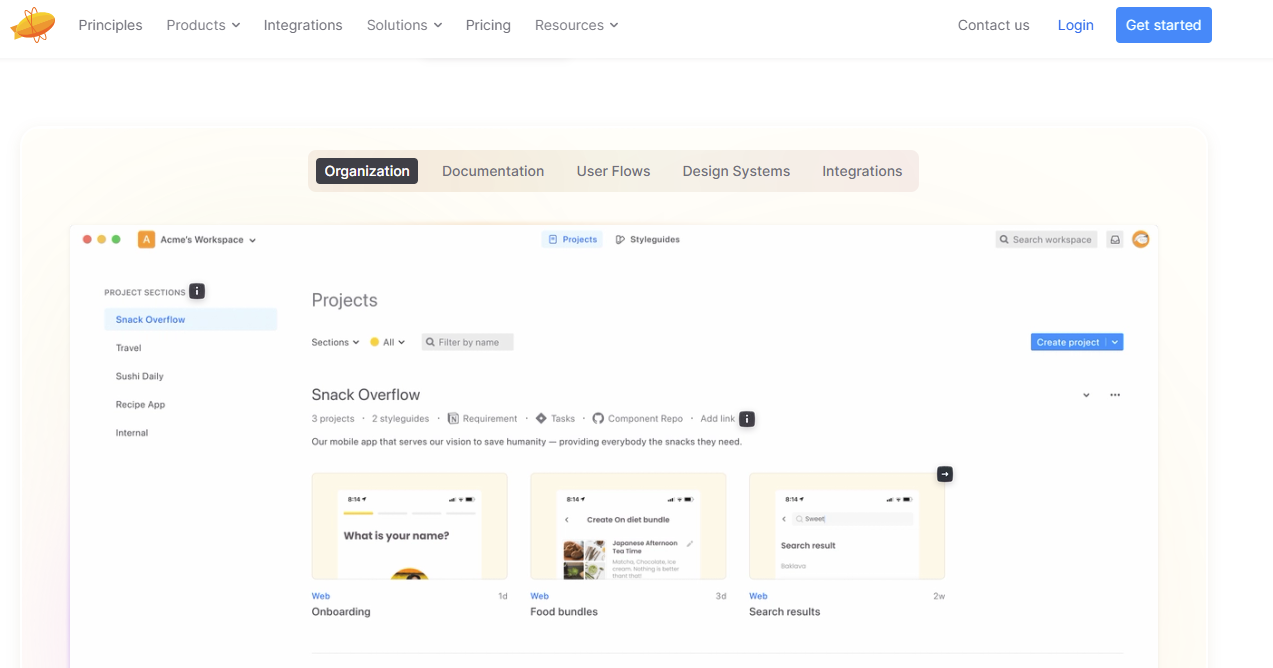Click info hotspot next to Project Sections
Screen dimensions: 1273x668
197,291
